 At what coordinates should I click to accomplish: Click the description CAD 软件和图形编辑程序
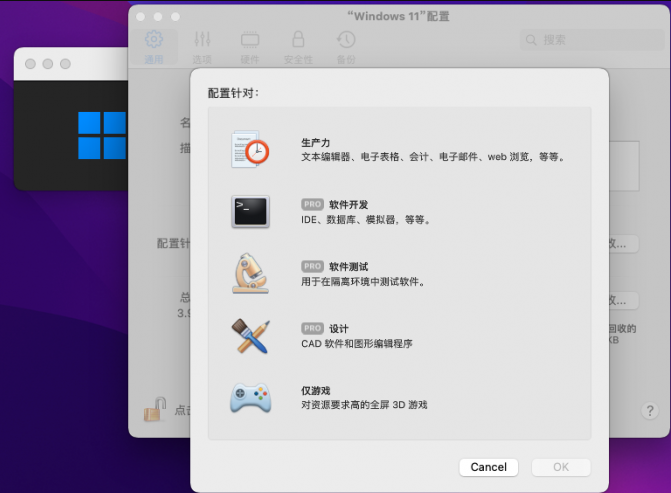pos(357,344)
